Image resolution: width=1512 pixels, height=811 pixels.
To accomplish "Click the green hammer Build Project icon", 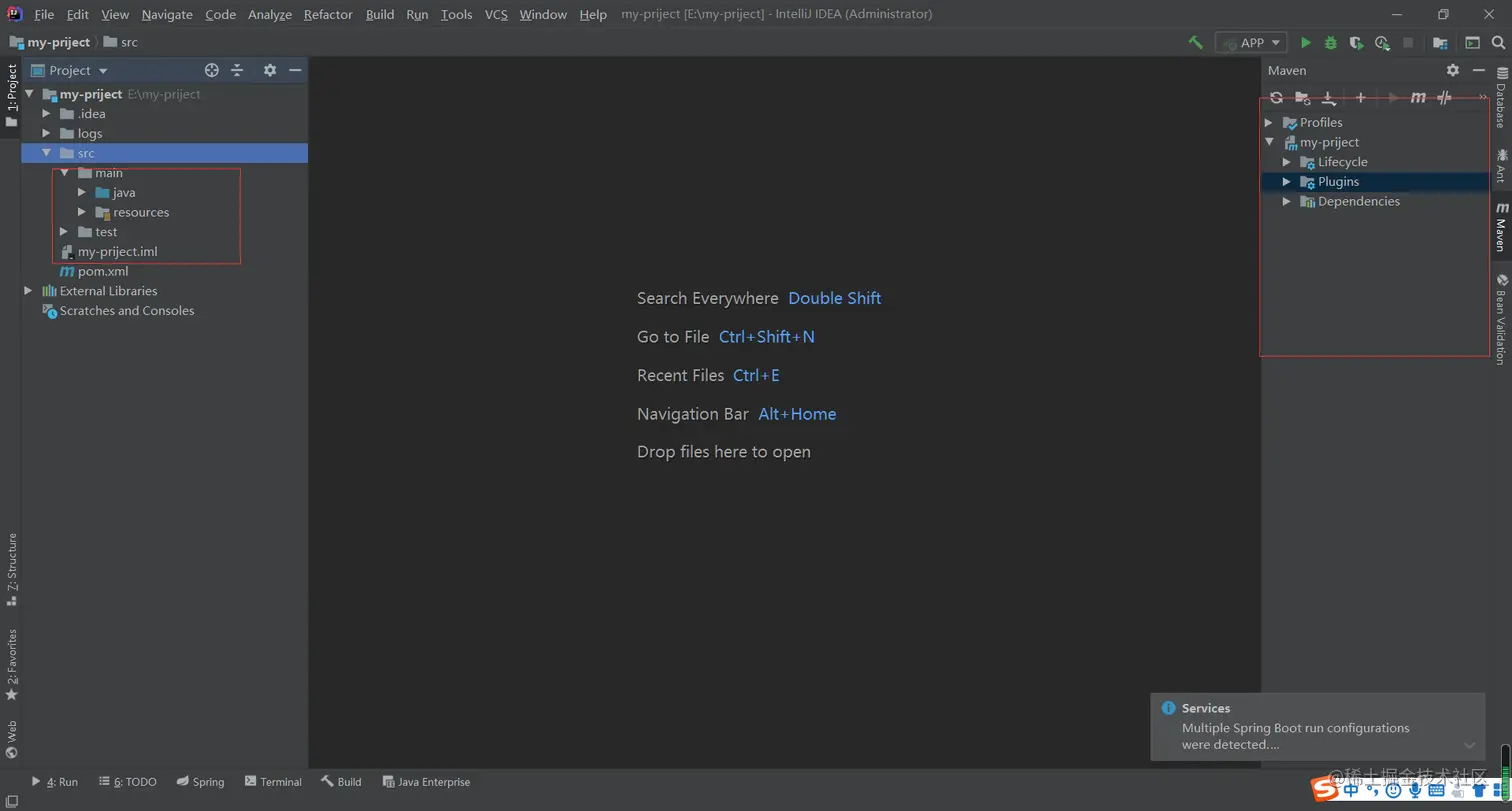I will (1195, 43).
